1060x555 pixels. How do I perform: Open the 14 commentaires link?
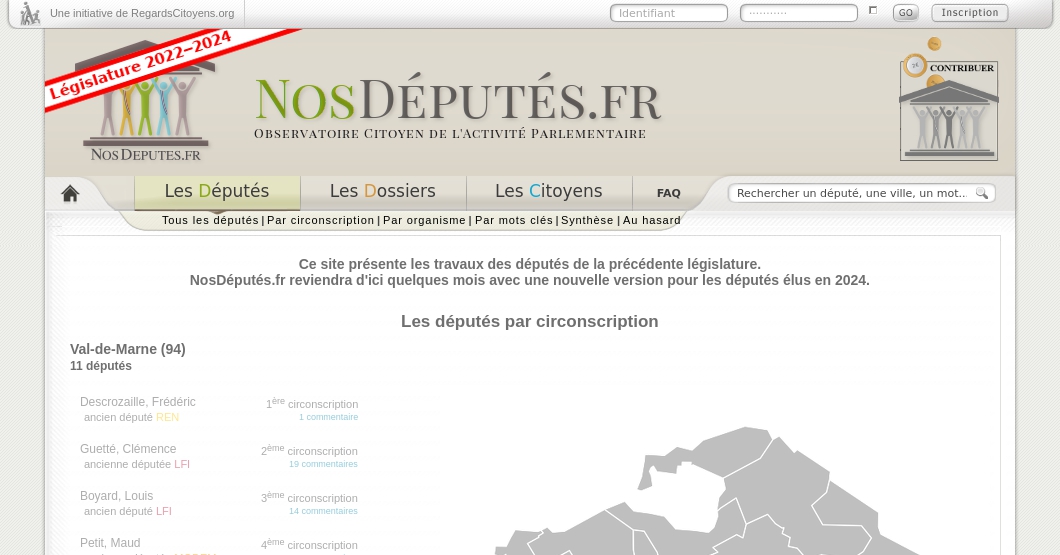[x=323, y=511]
